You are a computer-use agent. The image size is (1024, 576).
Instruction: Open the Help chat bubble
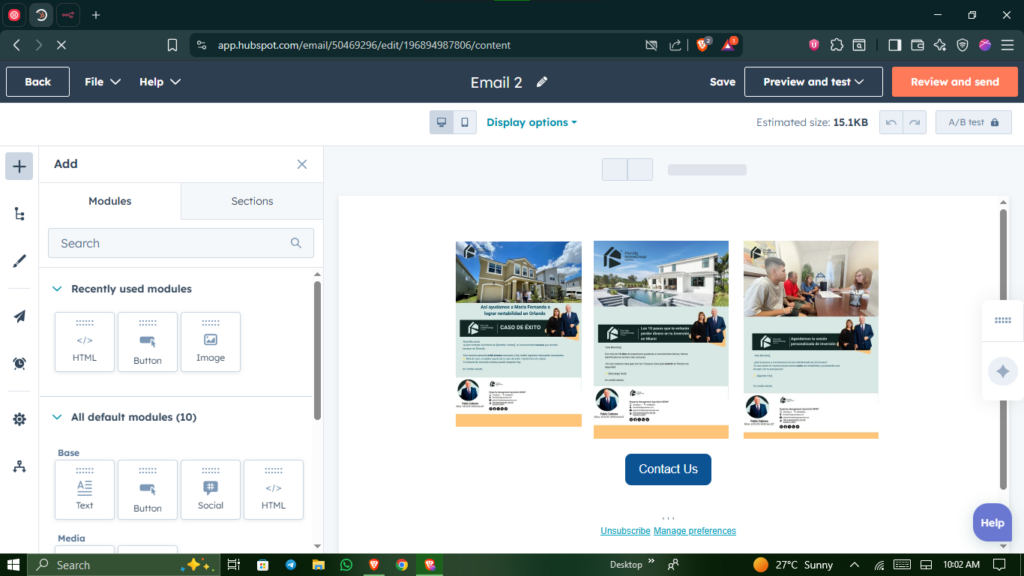(x=992, y=522)
